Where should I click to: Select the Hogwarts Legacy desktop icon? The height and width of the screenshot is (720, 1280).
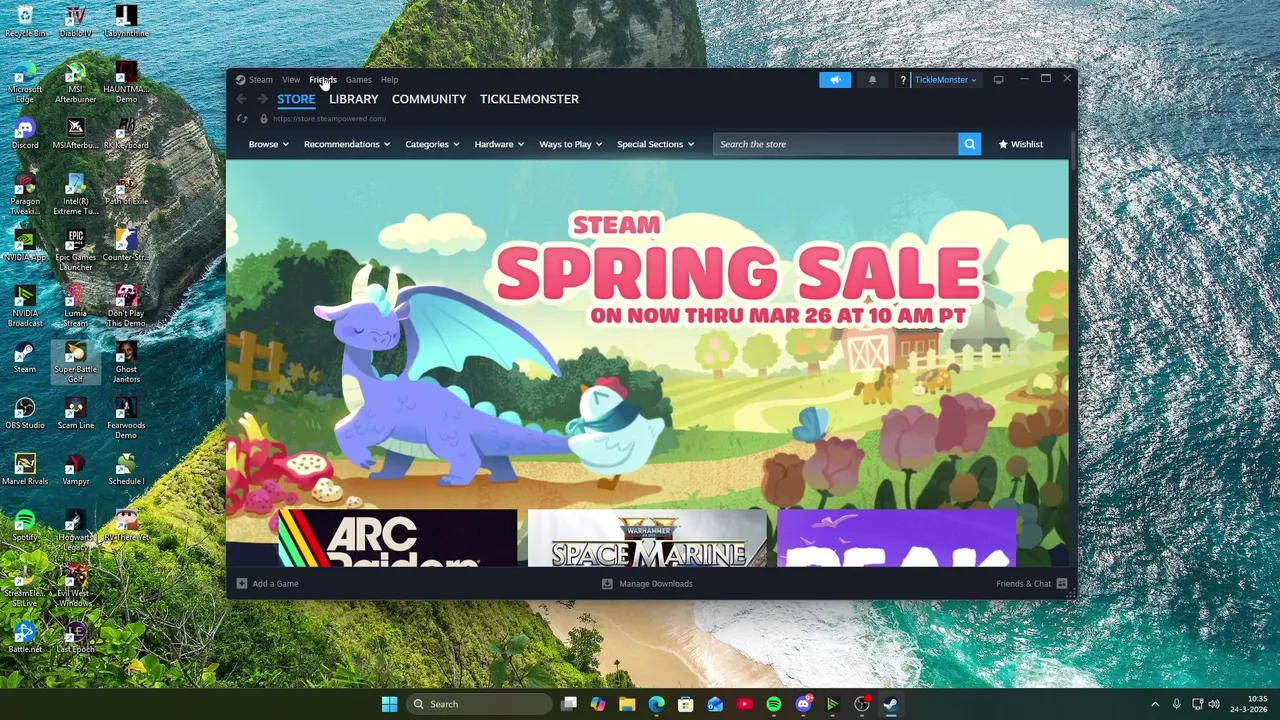pos(75,530)
